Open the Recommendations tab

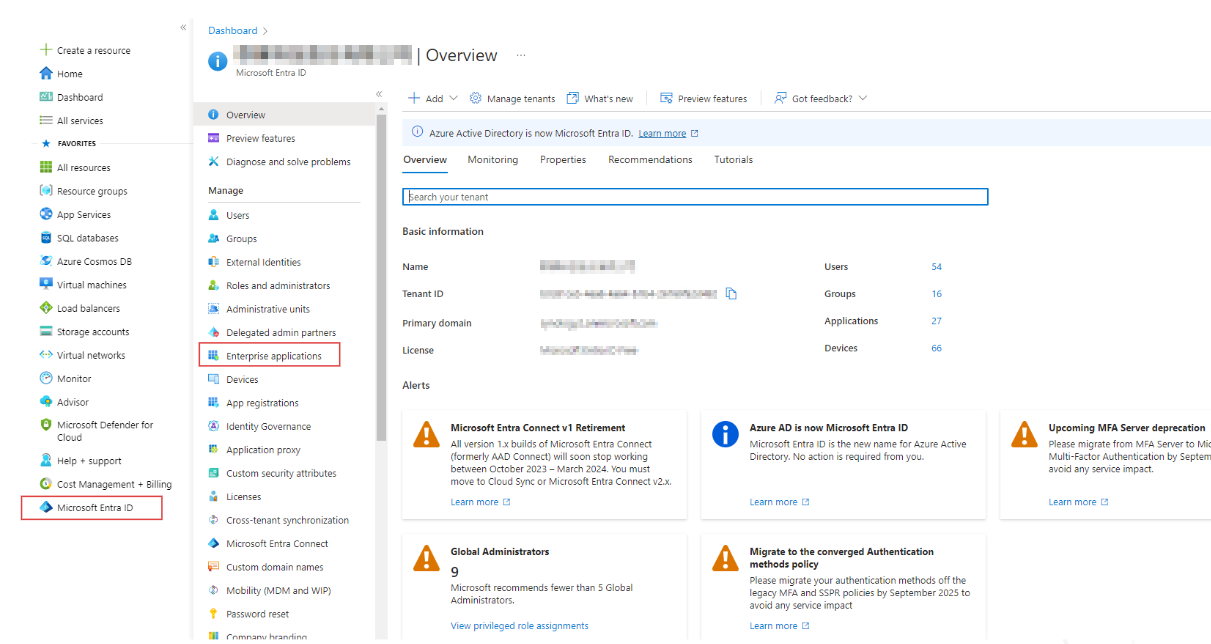tap(650, 160)
